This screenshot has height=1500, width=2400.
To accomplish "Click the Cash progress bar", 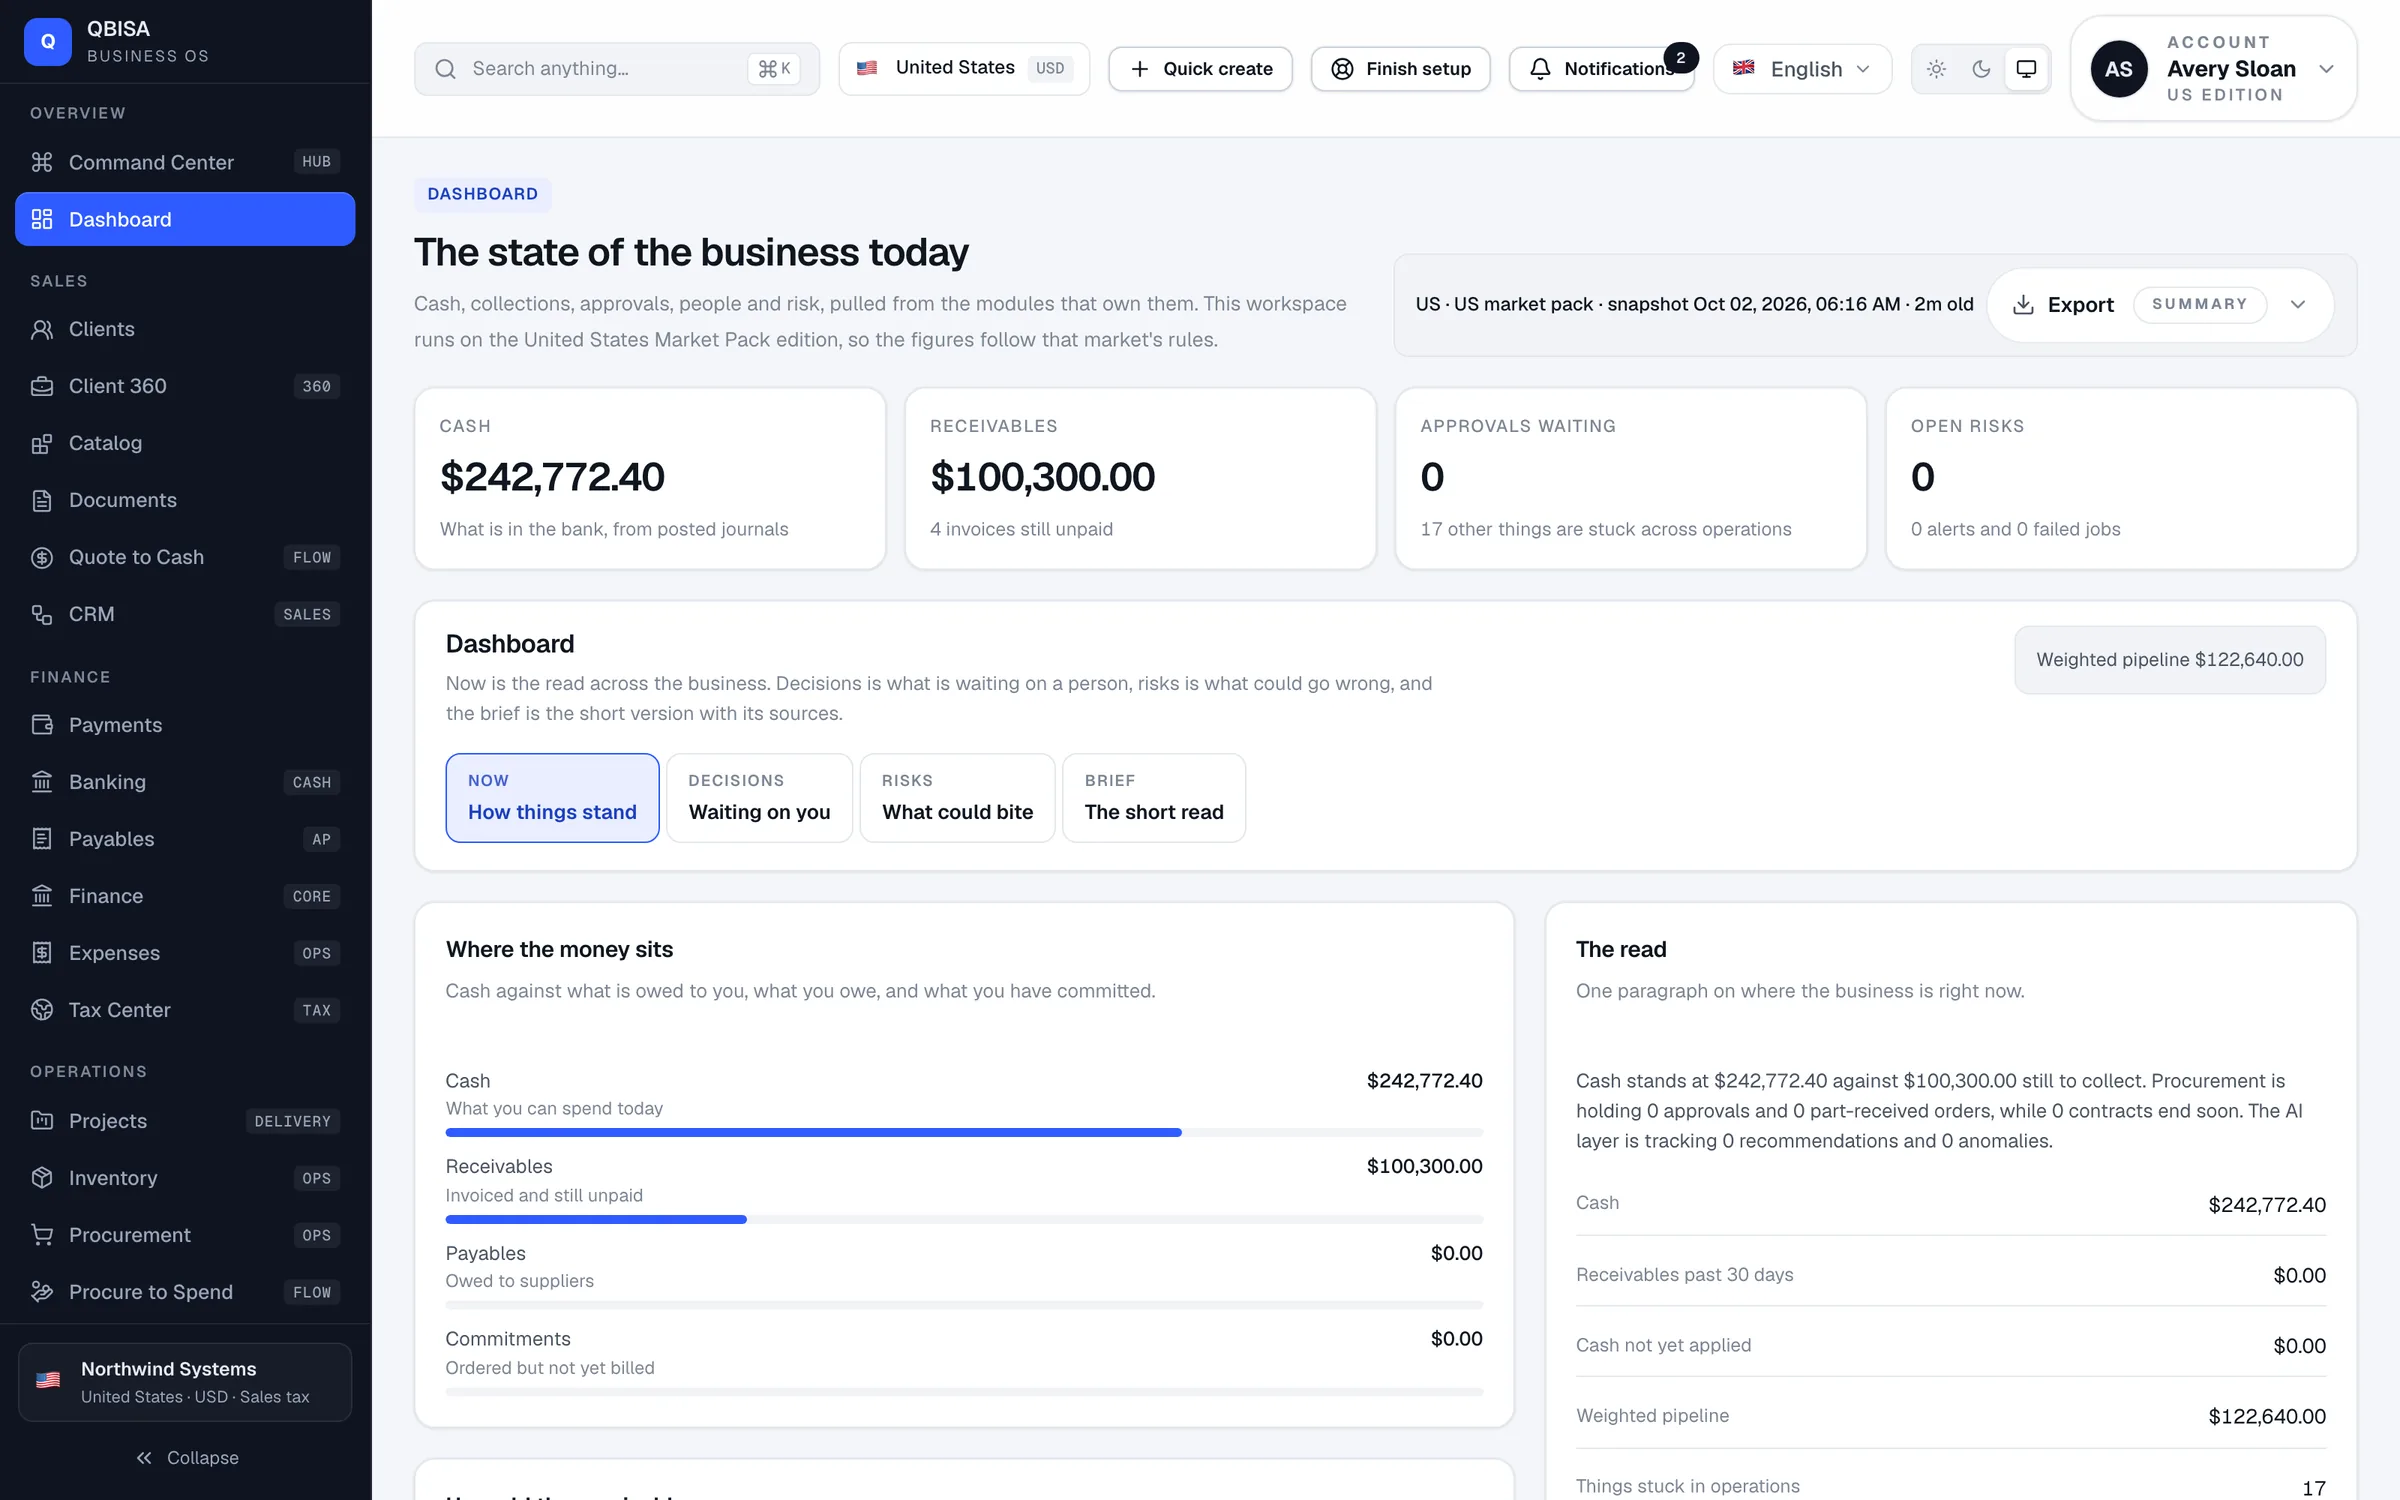I will [964, 1133].
